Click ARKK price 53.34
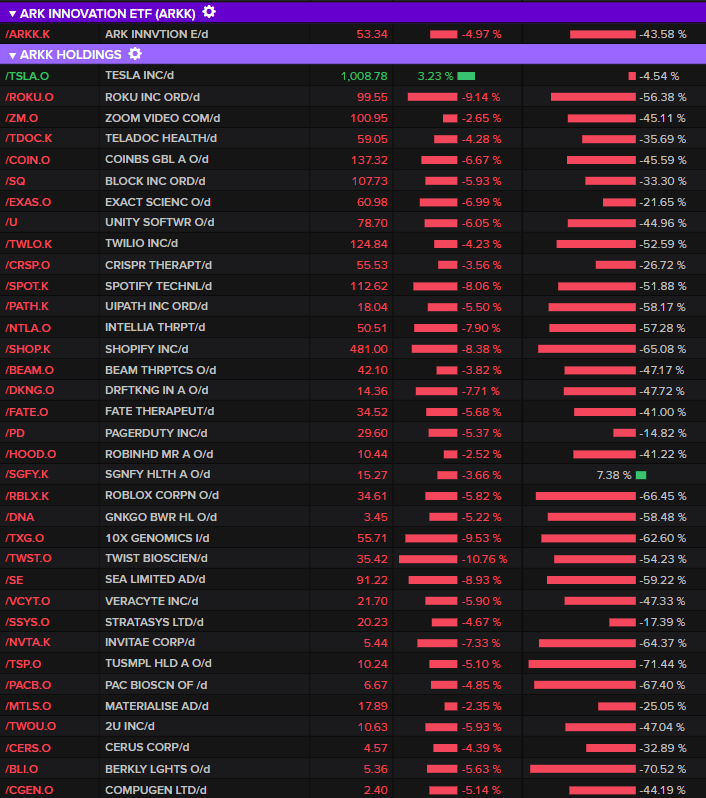 coord(372,34)
